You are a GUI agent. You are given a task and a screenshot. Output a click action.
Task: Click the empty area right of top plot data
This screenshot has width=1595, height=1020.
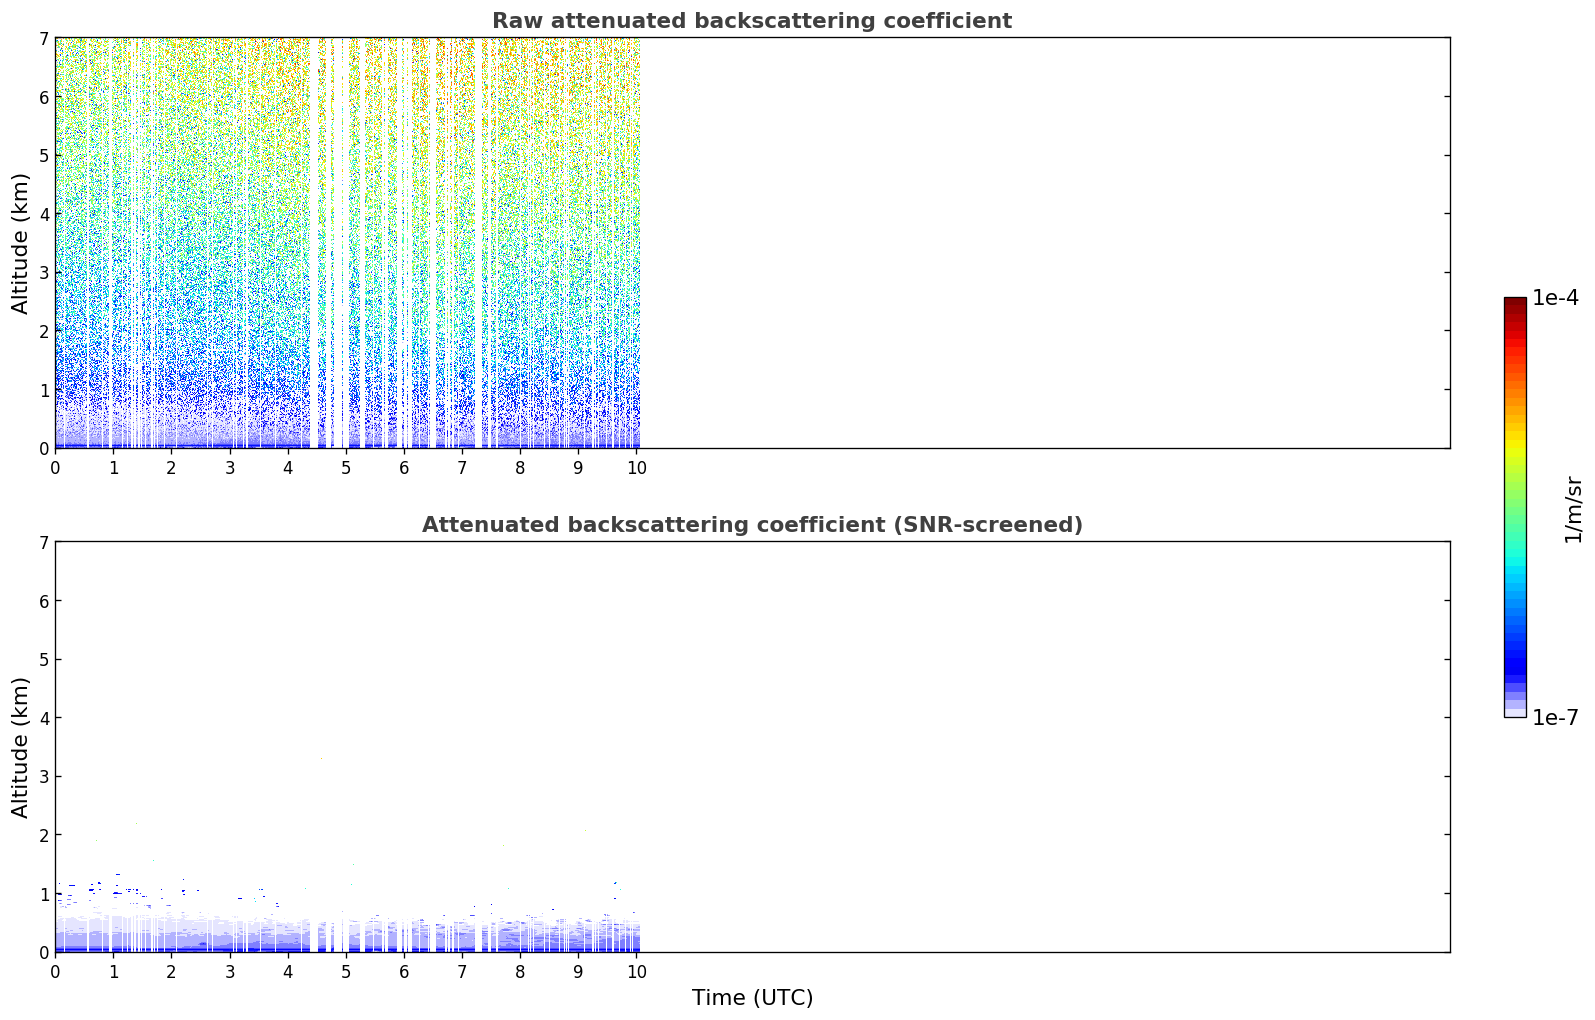[x=1045, y=243]
